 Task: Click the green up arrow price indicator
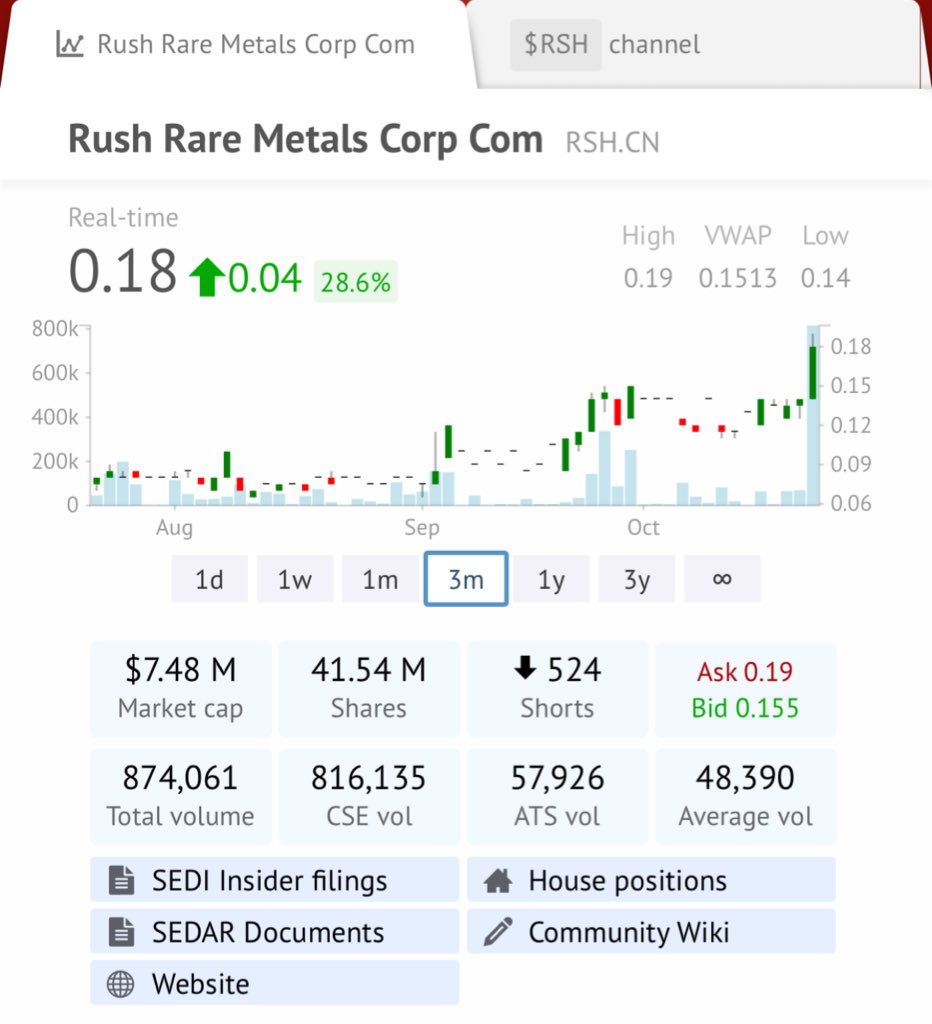[x=207, y=278]
